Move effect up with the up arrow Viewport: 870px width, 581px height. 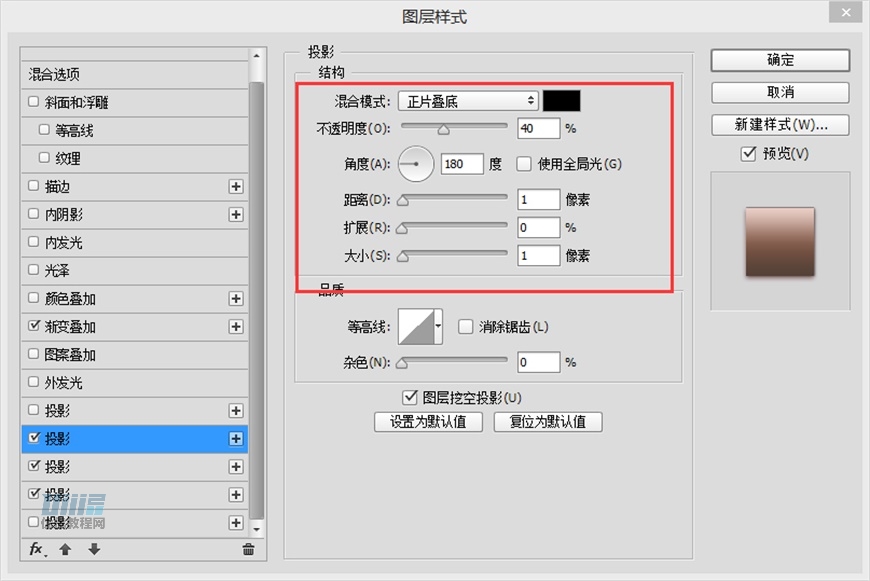click(65, 549)
